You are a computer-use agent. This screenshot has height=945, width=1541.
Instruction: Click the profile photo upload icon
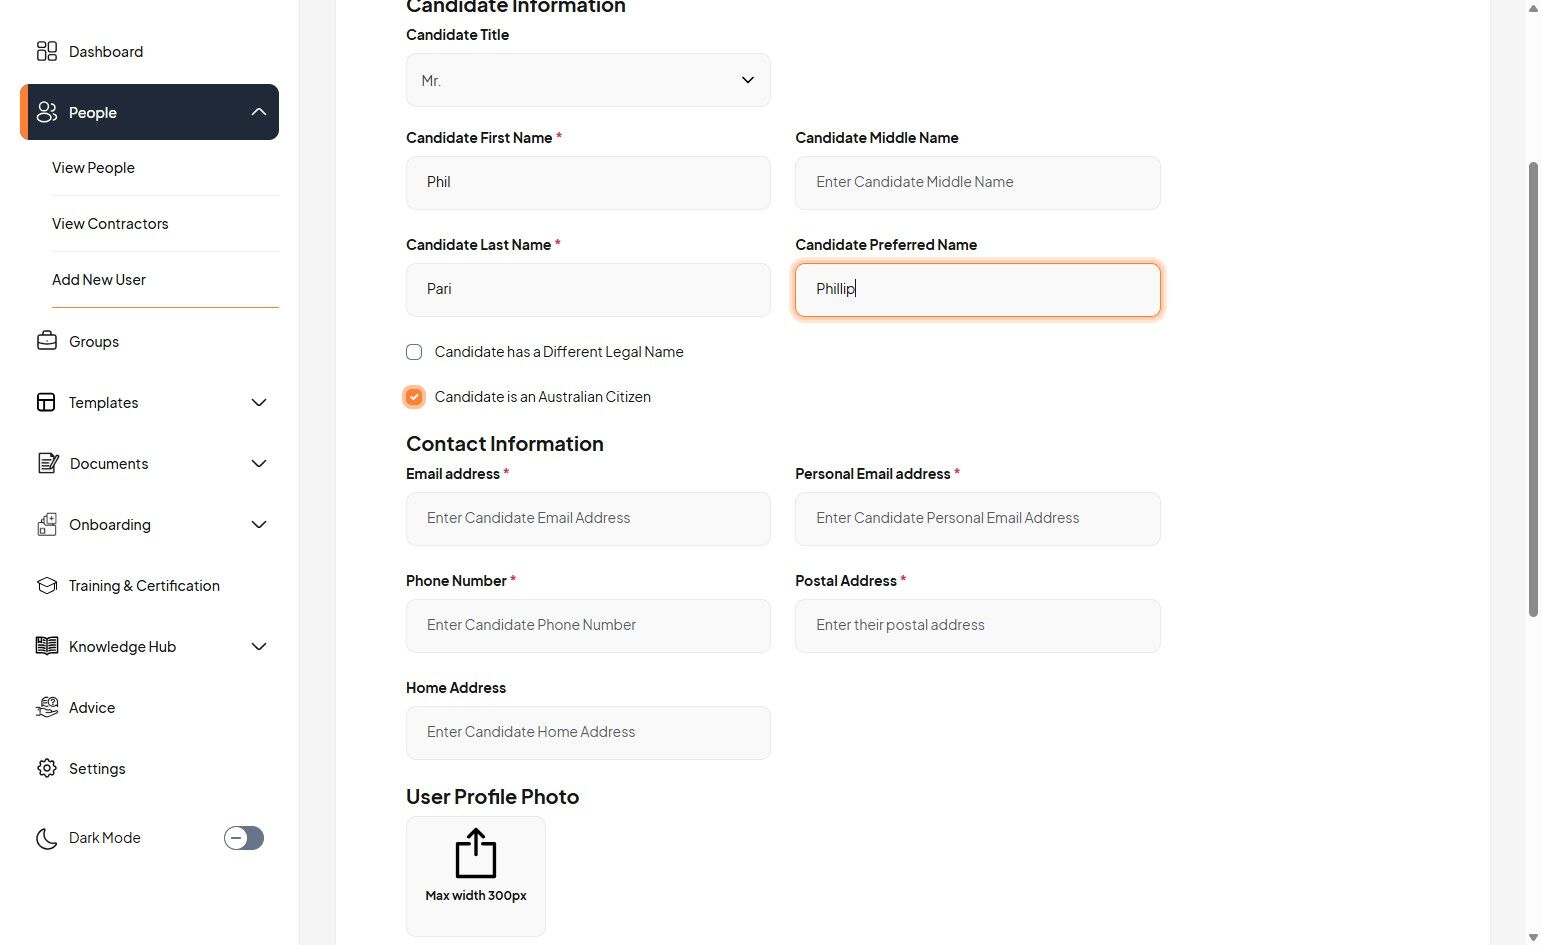point(476,854)
